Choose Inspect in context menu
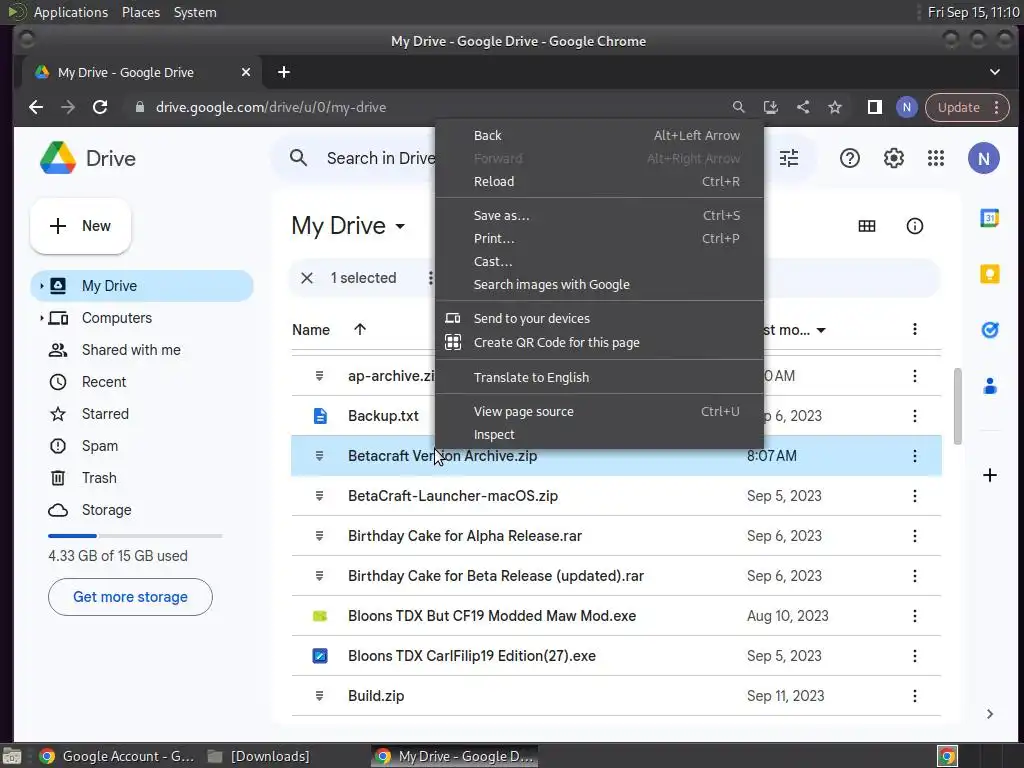 click(x=600, y=434)
